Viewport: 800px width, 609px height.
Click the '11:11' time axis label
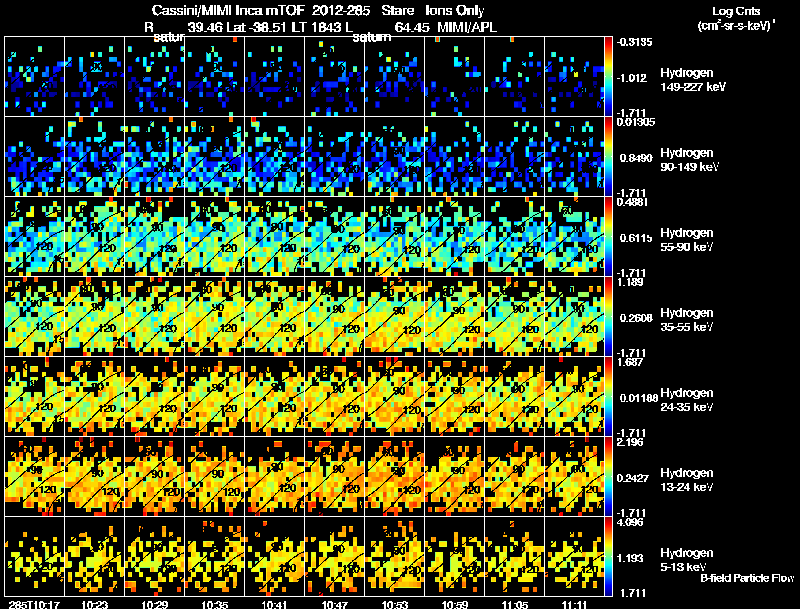(x=574, y=604)
